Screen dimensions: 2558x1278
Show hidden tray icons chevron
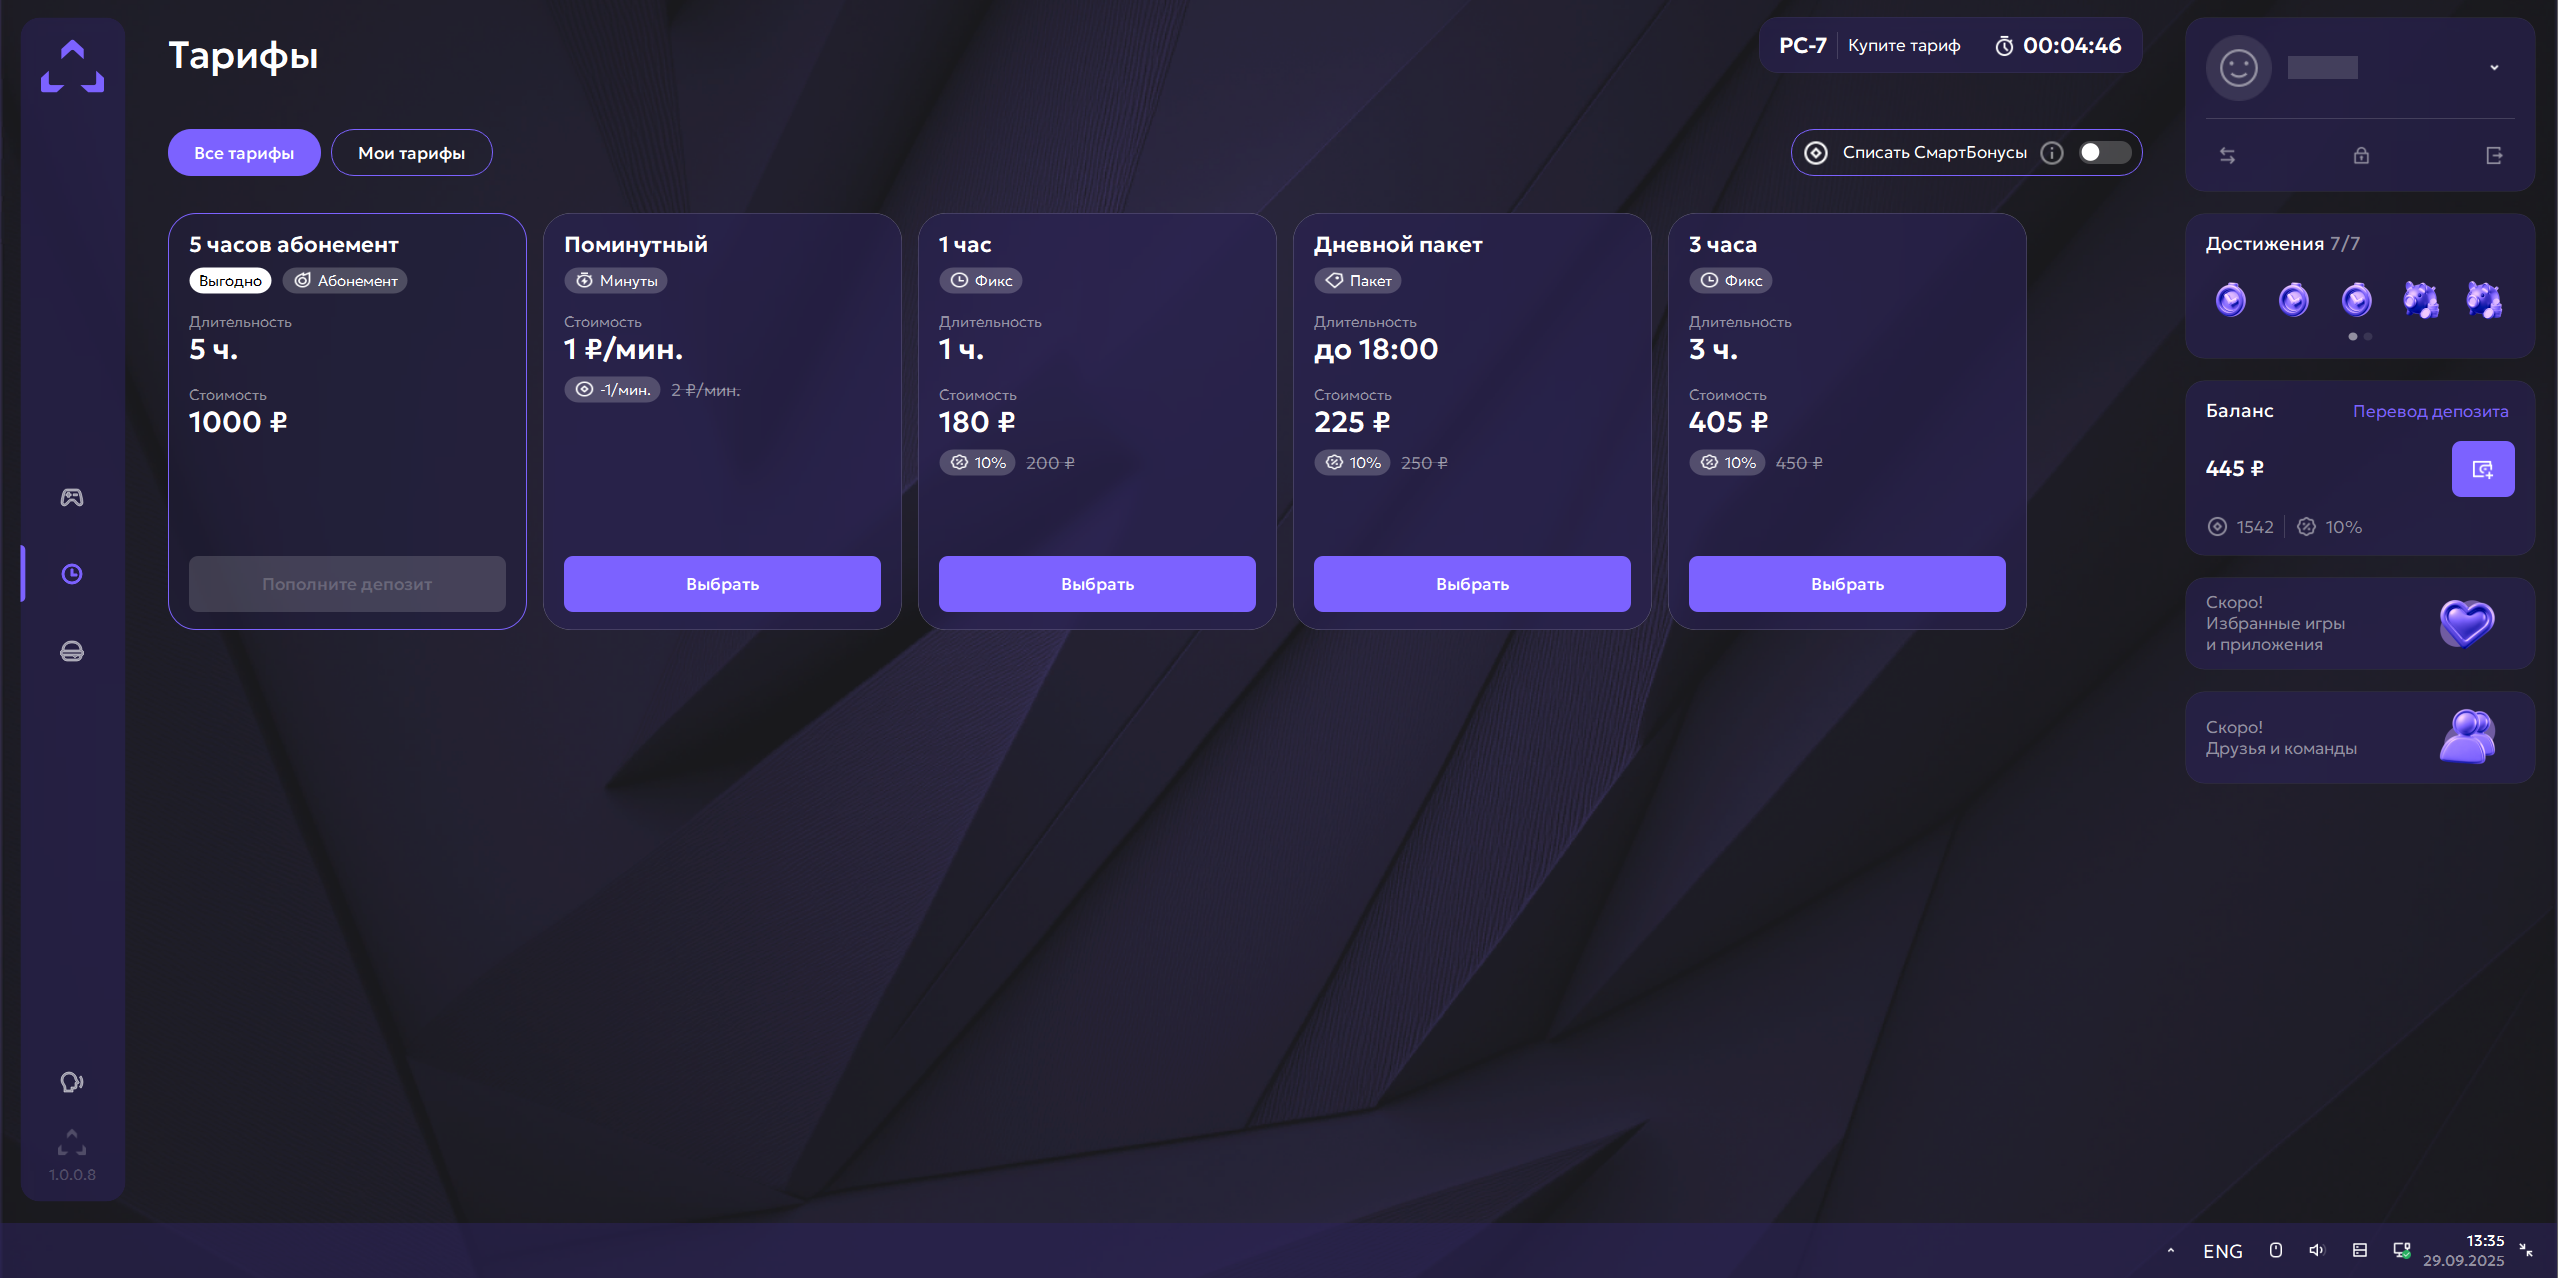(2171, 1250)
